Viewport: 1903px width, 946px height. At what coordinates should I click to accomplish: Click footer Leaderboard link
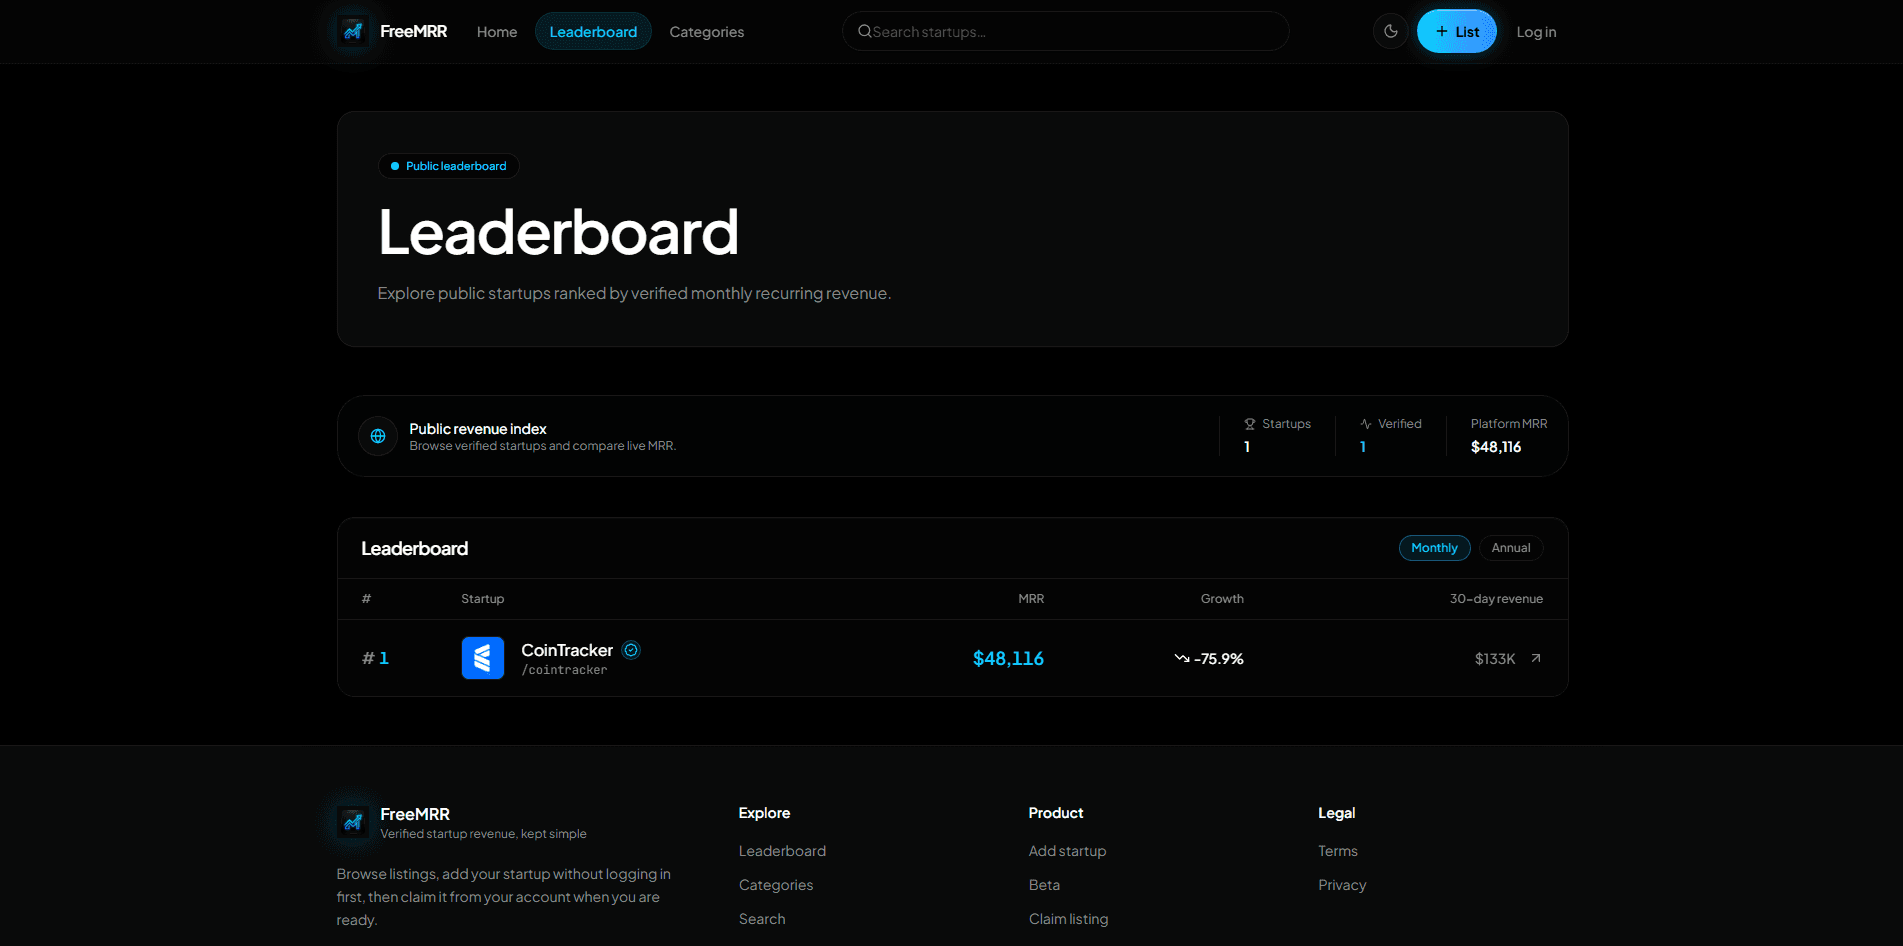[782, 851]
